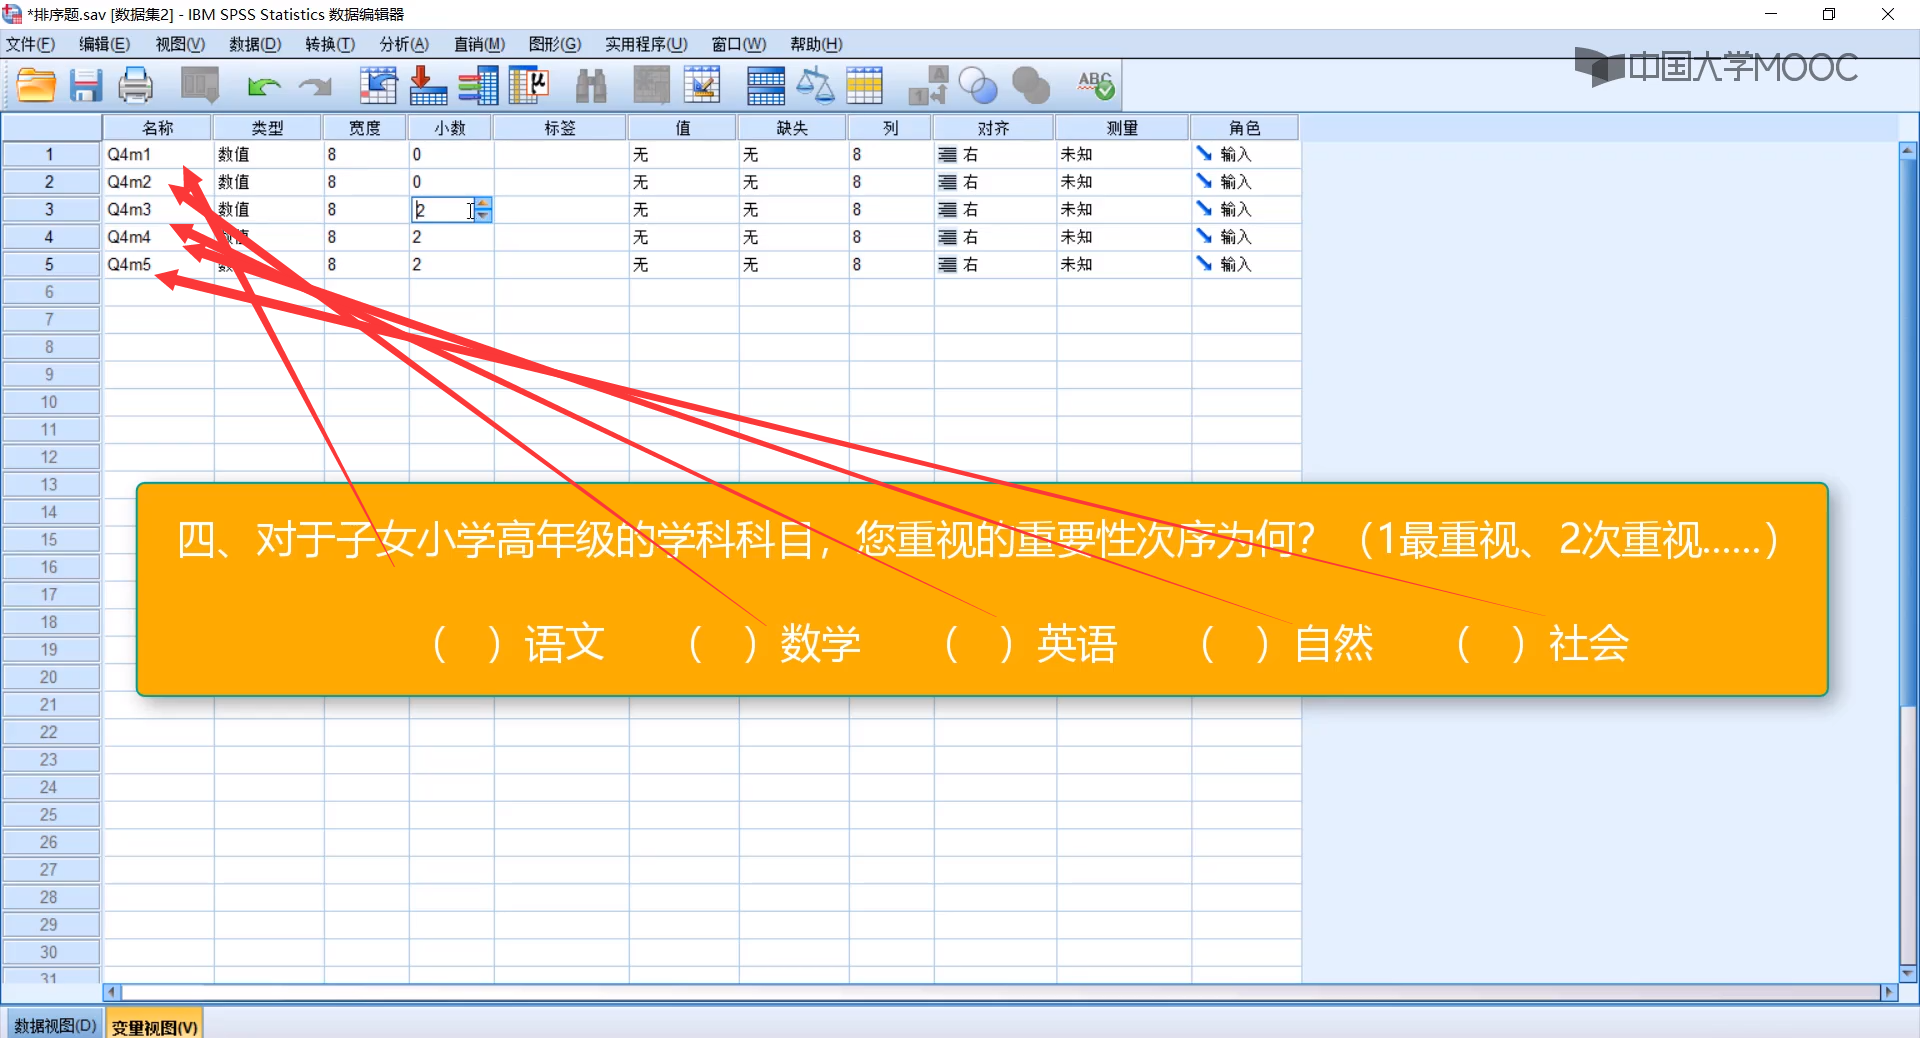Select row header number 1
This screenshot has width=1920, height=1038.
(x=49, y=154)
